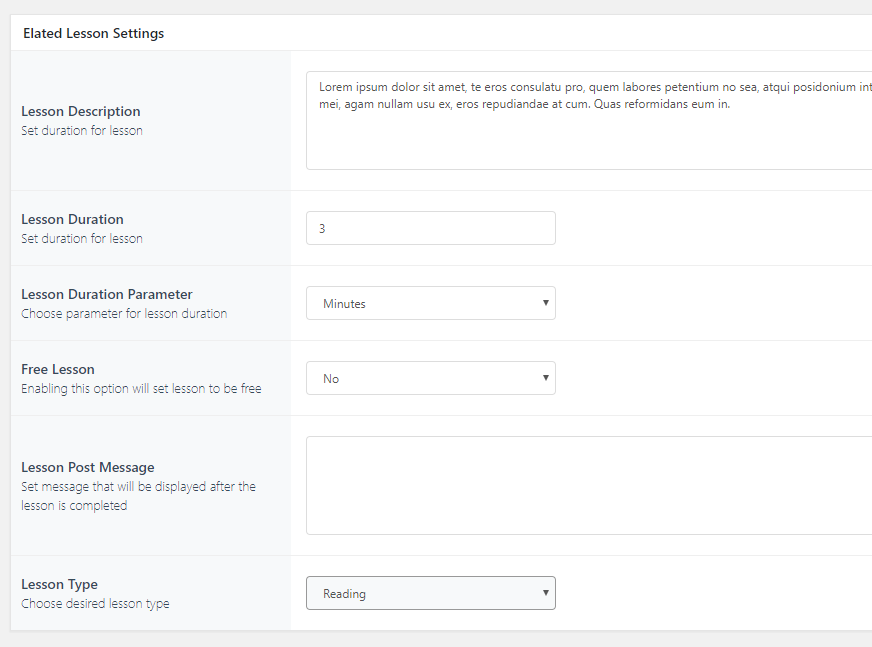872x647 pixels.
Task: Click the Lesson Duration Parameter label
Action: pyautogui.click(x=107, y=294)
